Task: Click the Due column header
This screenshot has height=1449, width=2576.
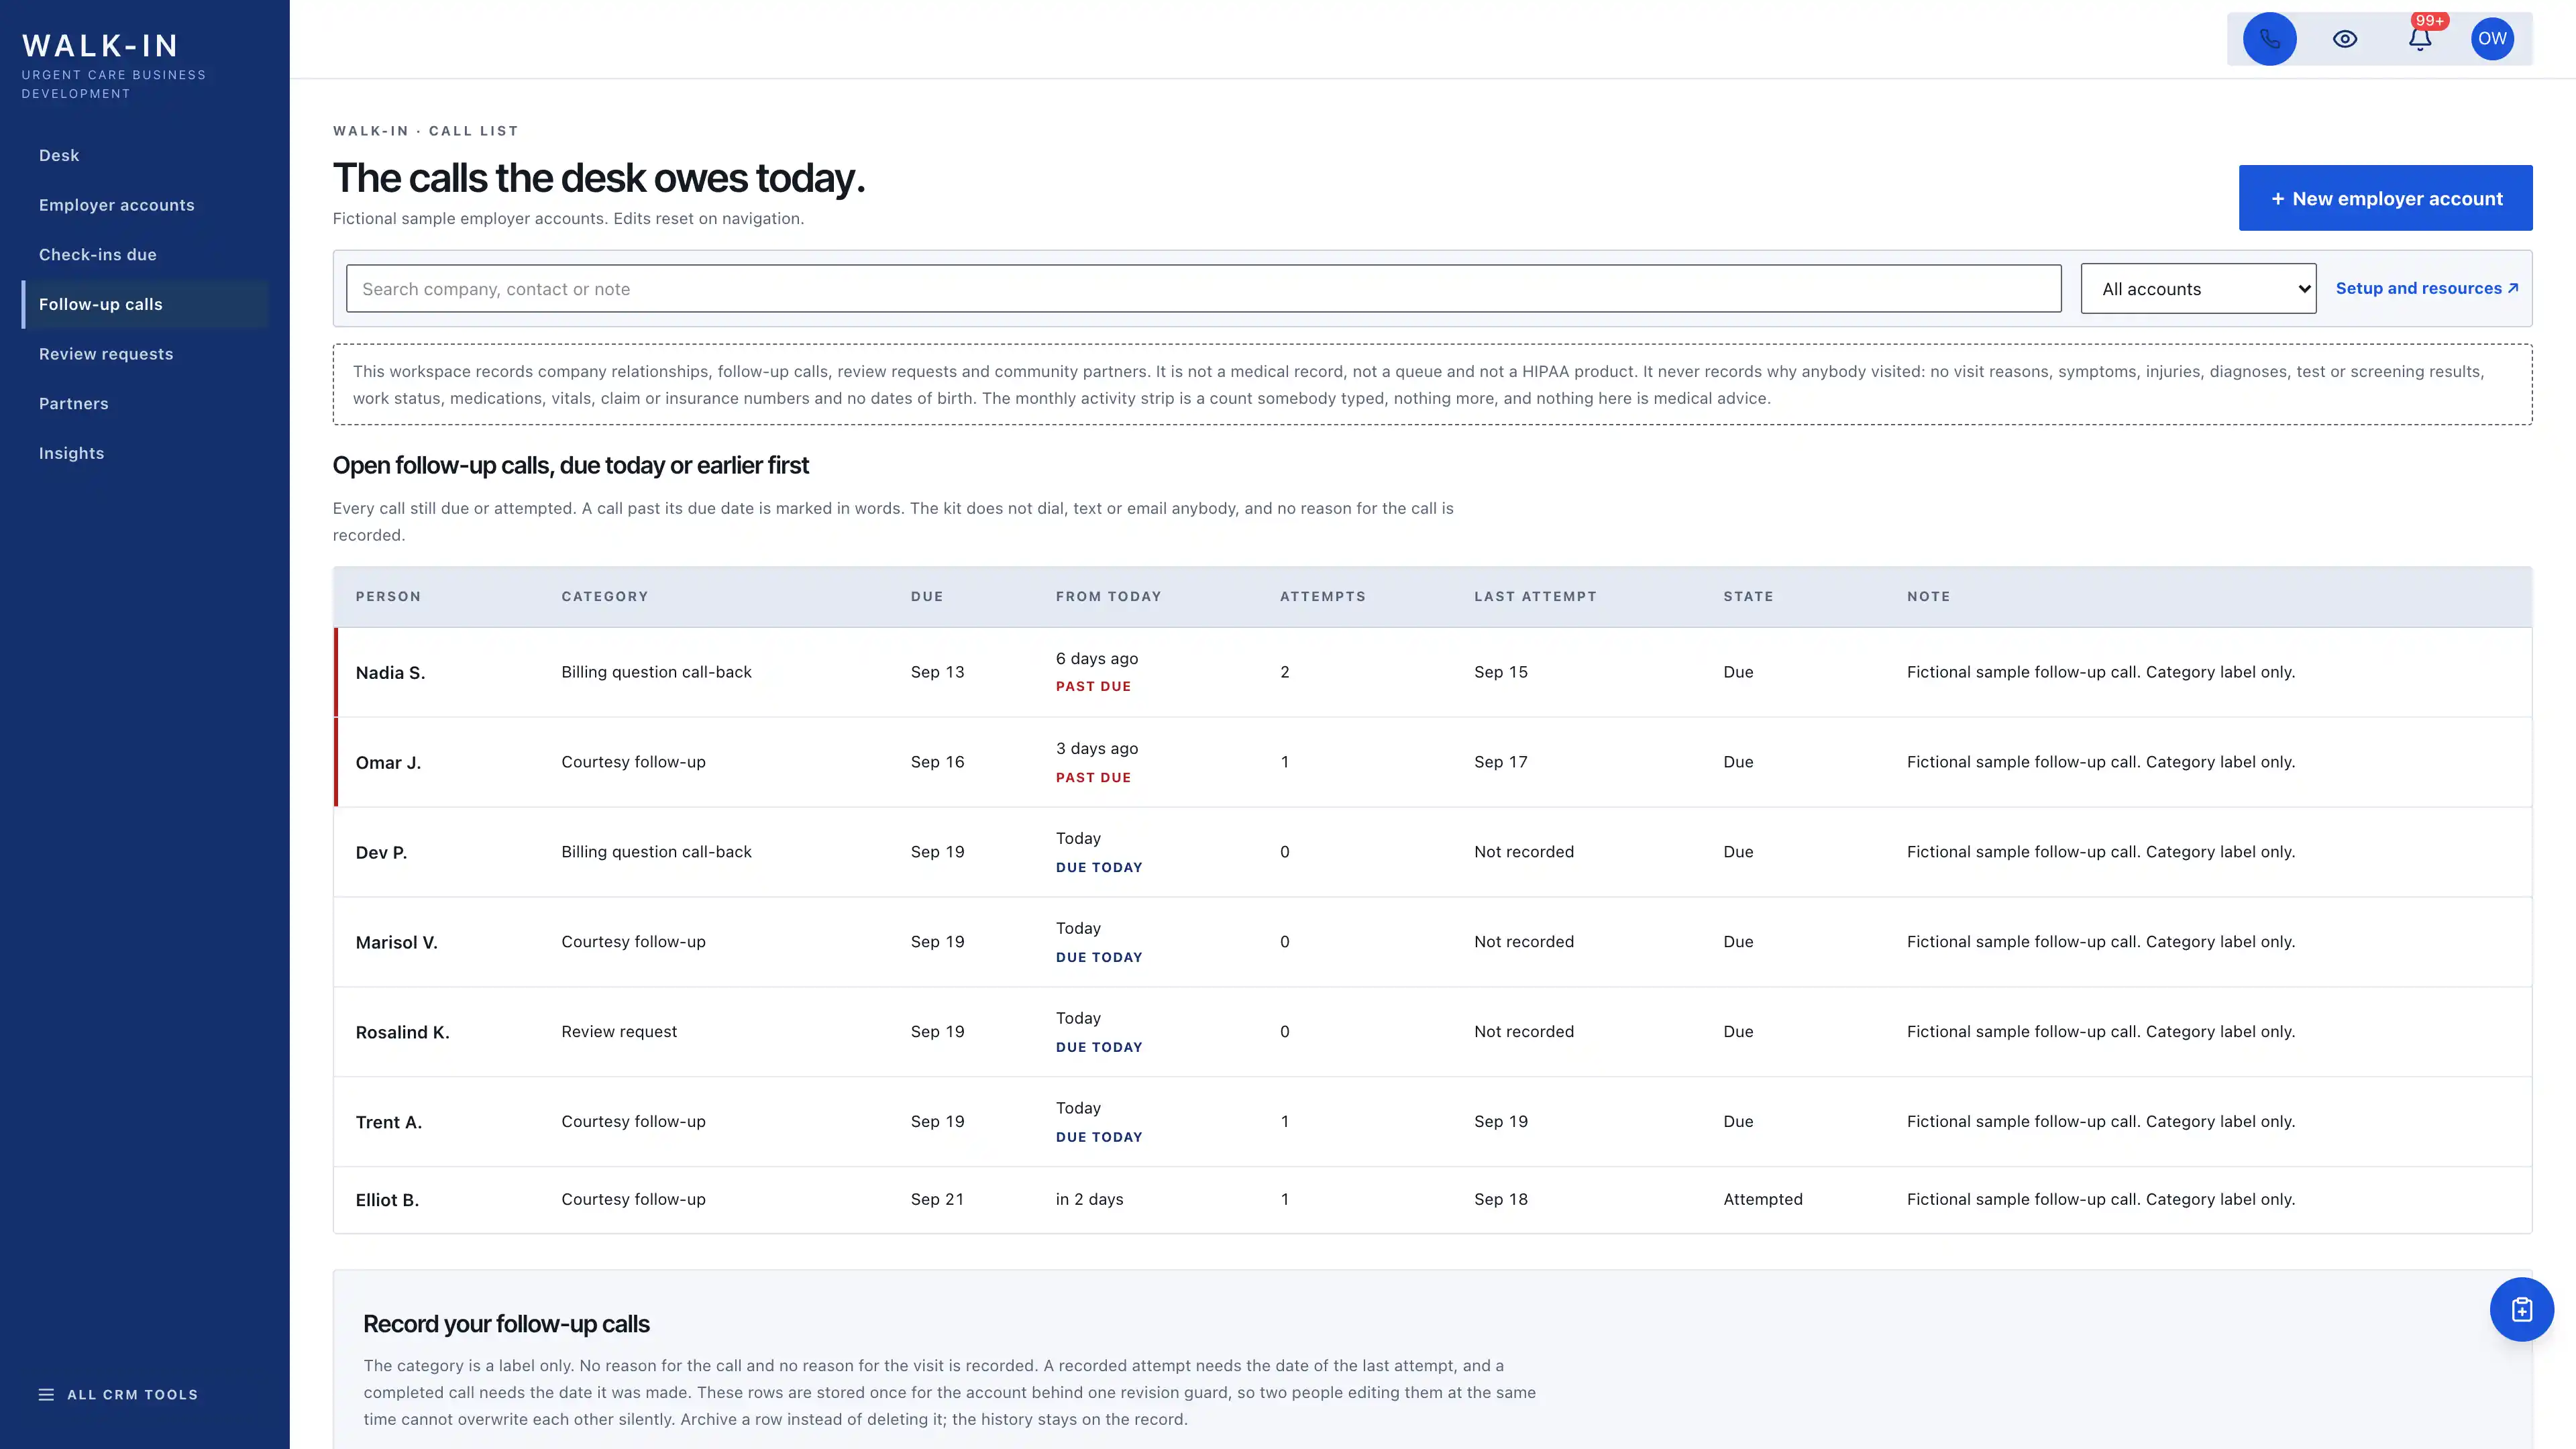Action: pos(927,597)
